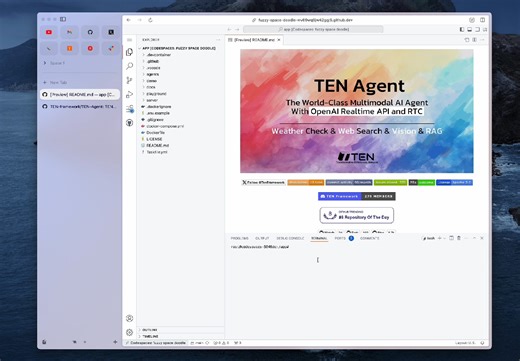The width and height of the screenshot is (520, 361).
Task: Expand the server folder
Action: 180,100
